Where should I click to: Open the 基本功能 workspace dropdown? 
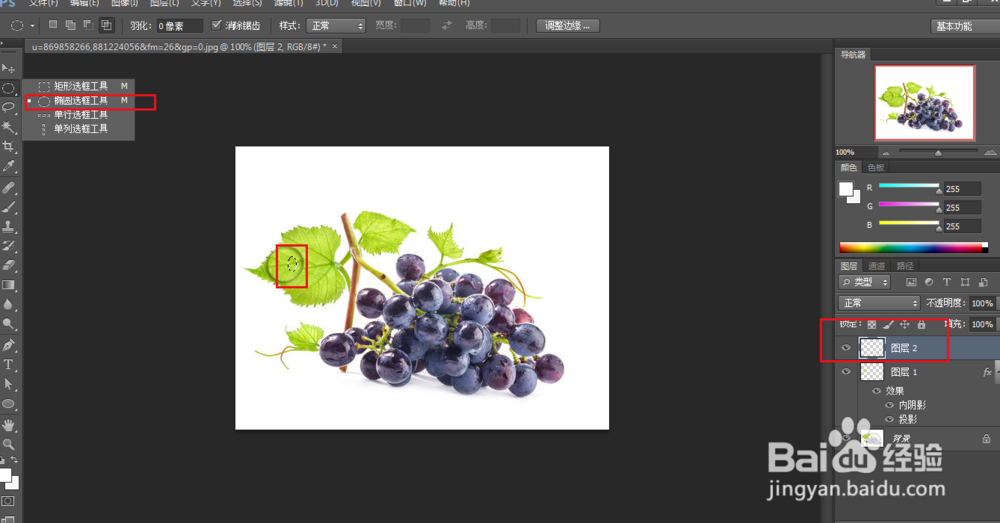coord(966,26)
